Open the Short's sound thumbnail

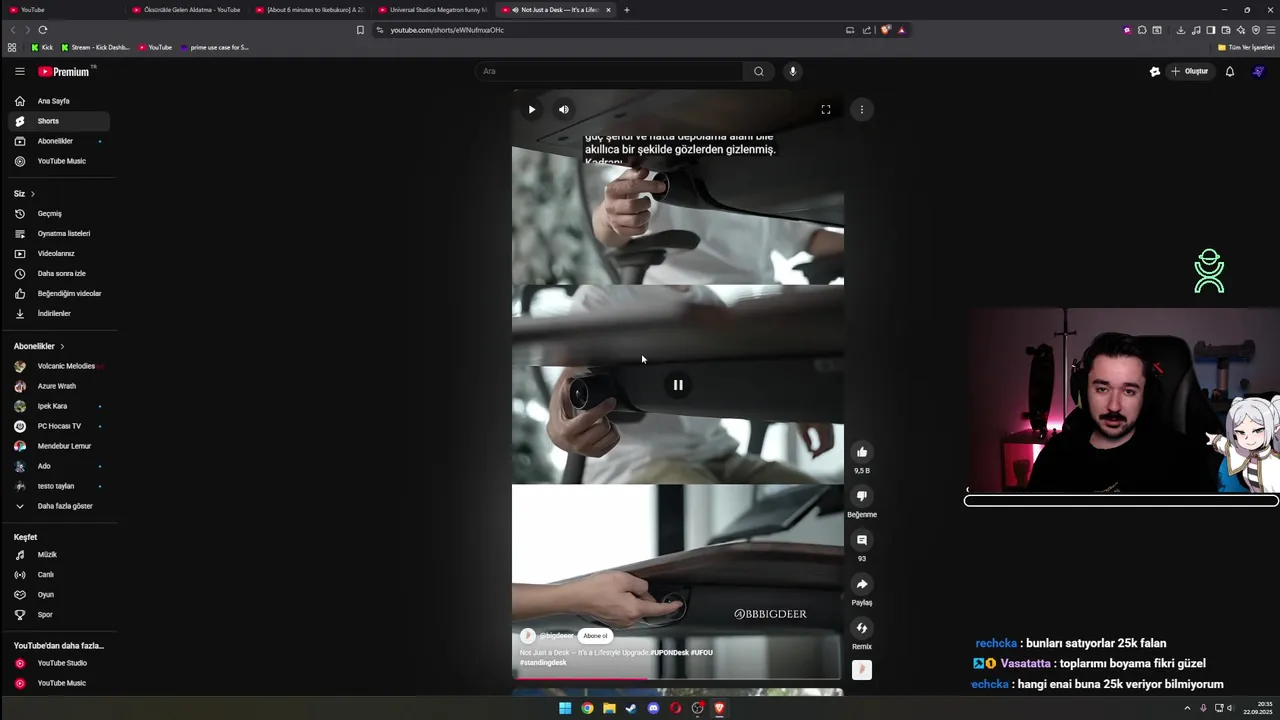tap(862, 670)
